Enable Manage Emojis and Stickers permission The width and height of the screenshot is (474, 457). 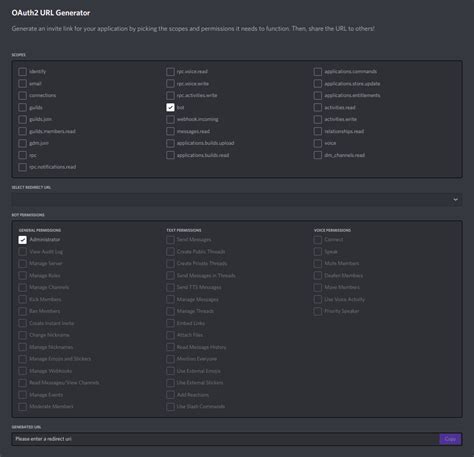[22, 359]
